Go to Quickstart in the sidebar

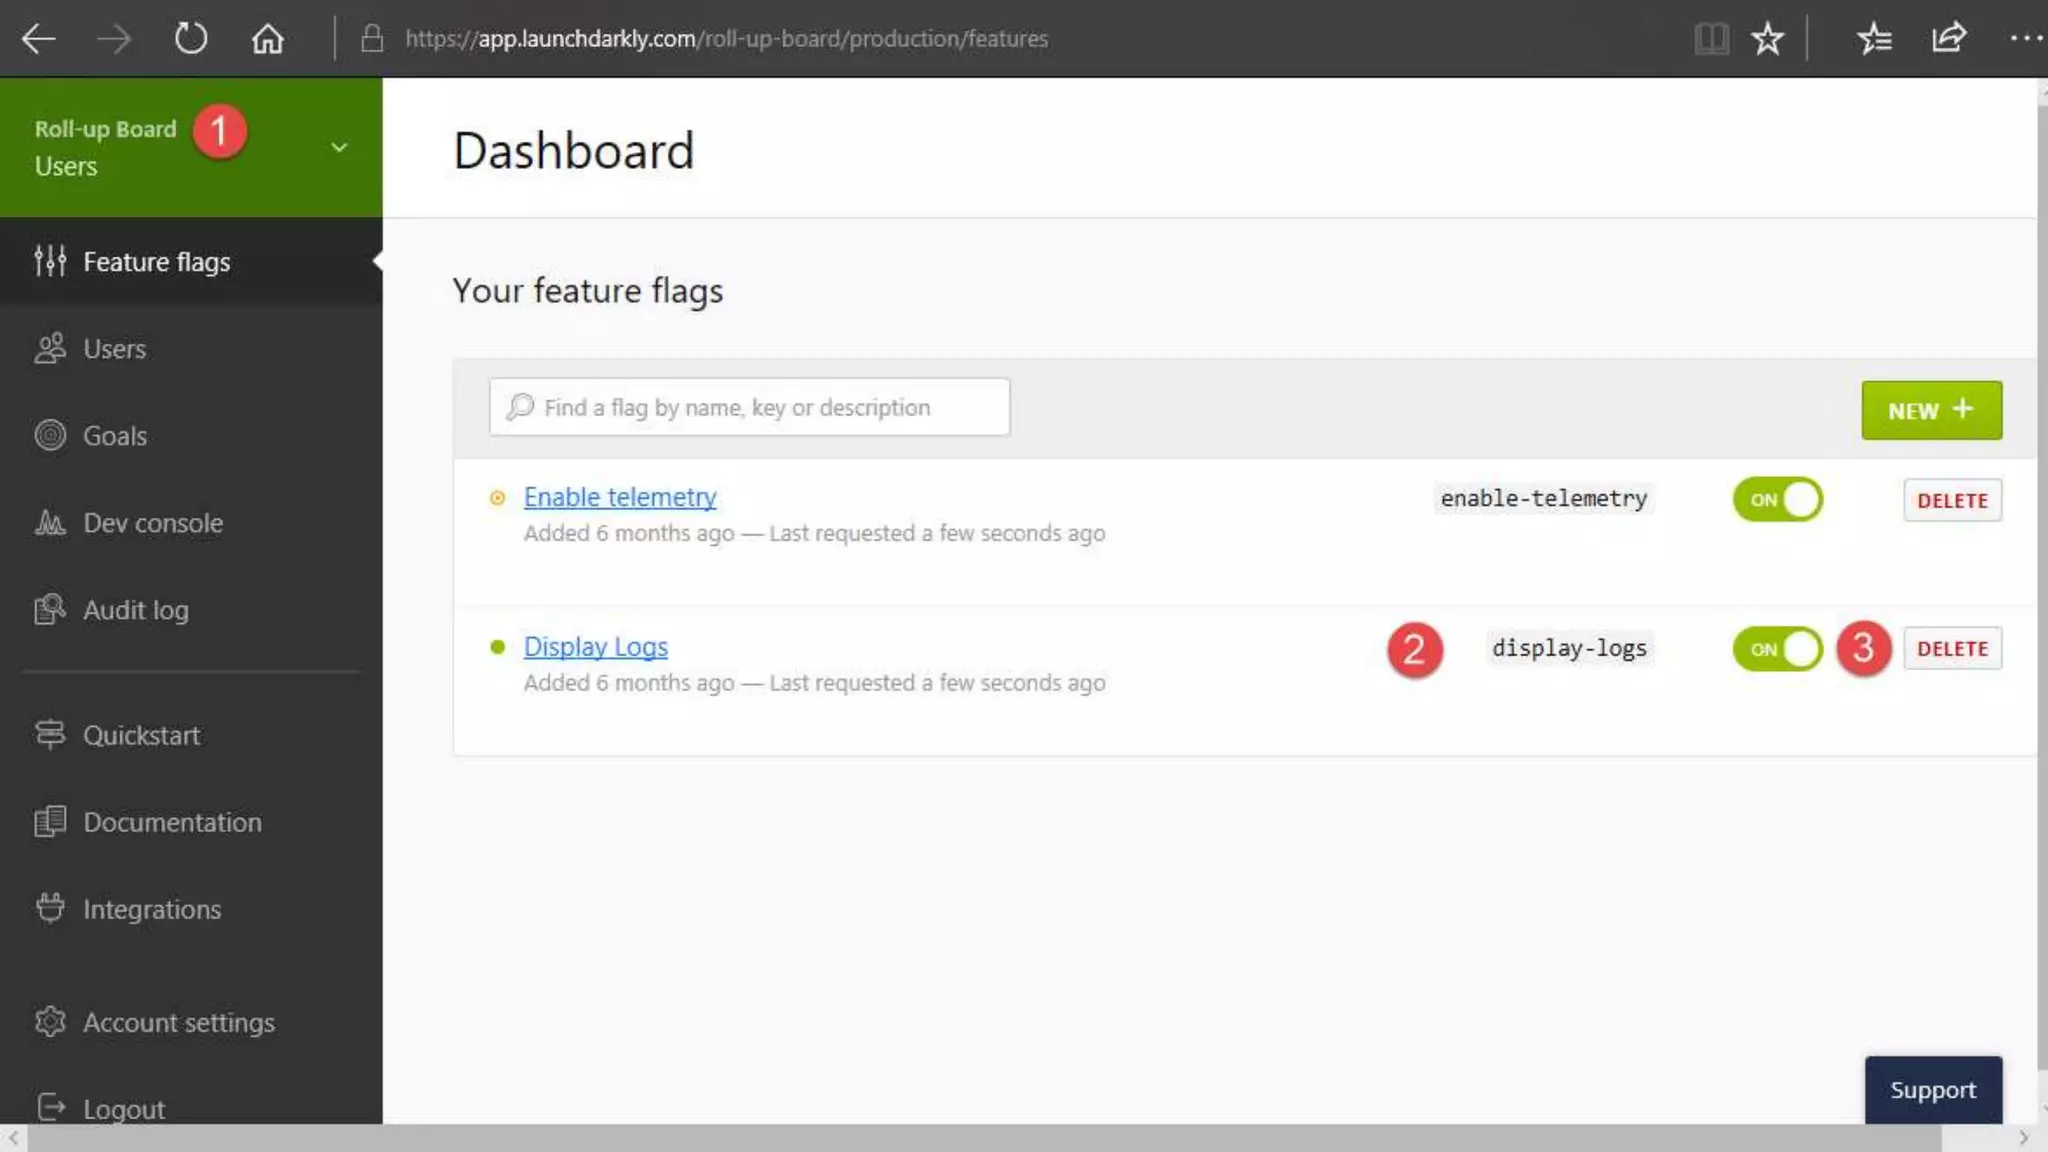click(x=141, y=735)
